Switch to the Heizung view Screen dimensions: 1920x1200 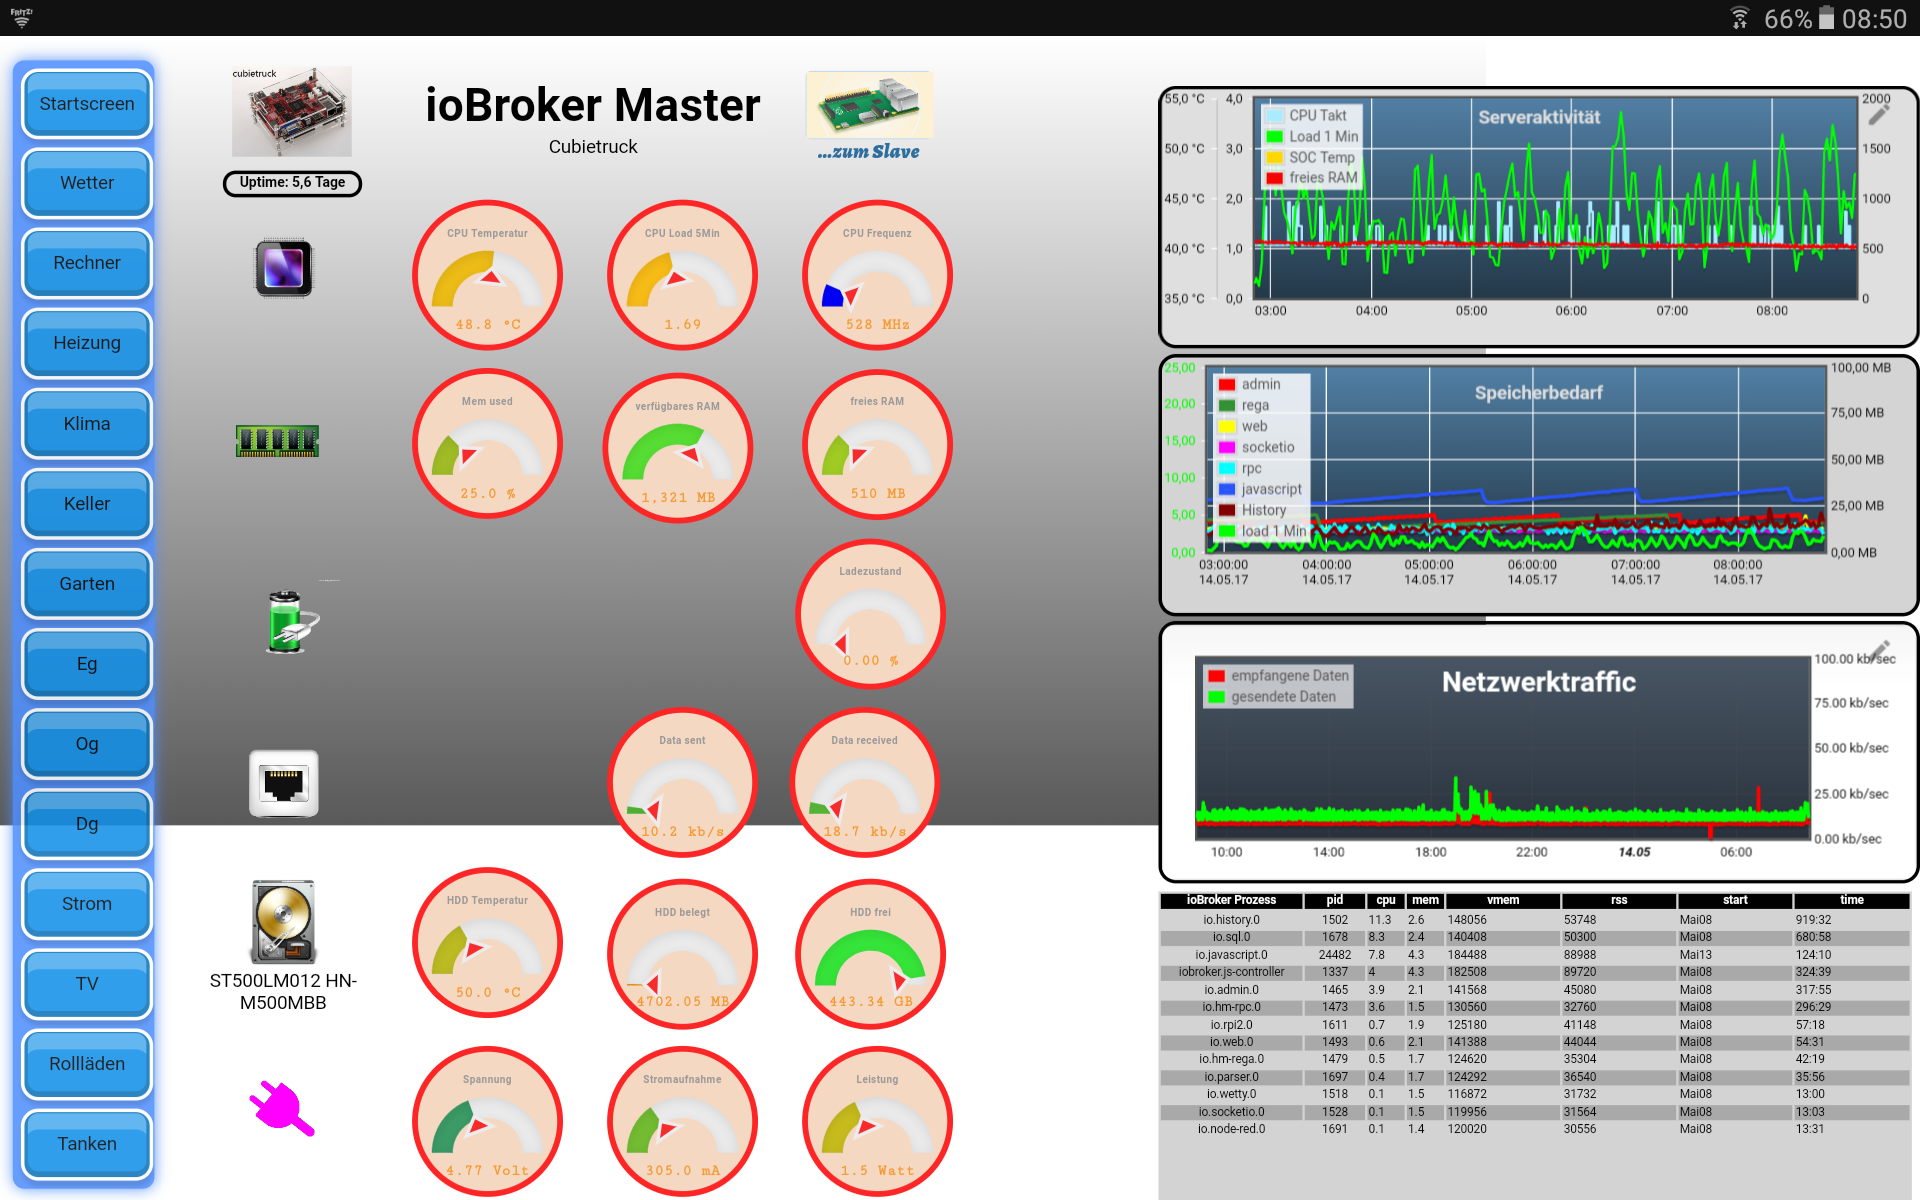(x=87, y=343)
